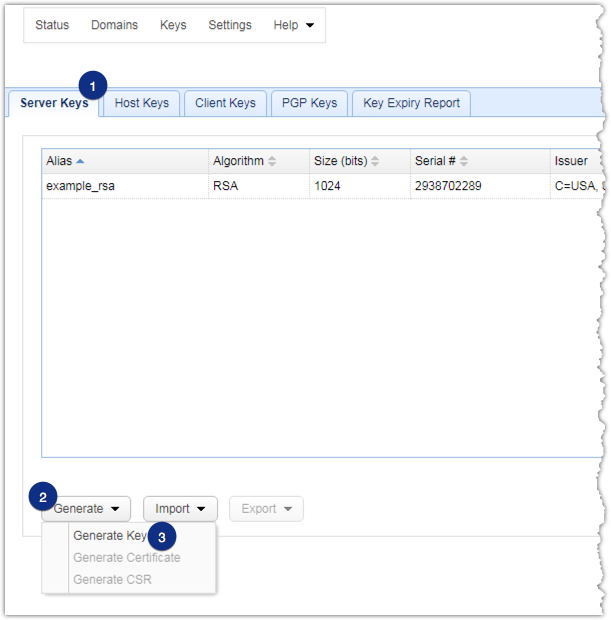Open the Settings menu item
Image resolution: width=611 pixels, height=620 pixels.
230,25
